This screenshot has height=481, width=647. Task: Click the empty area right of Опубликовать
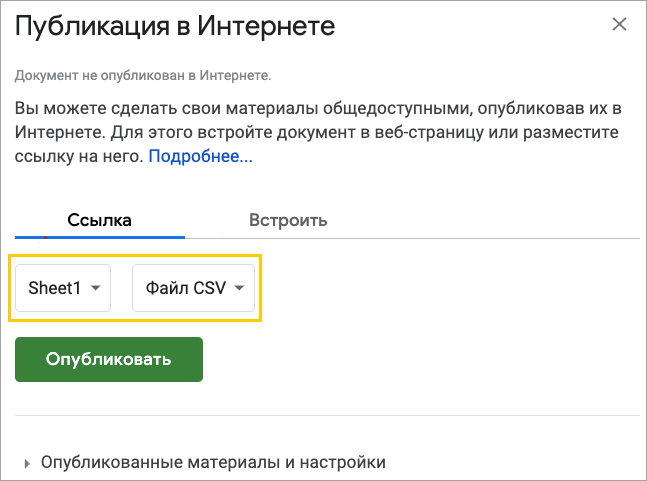click(420, 359)
